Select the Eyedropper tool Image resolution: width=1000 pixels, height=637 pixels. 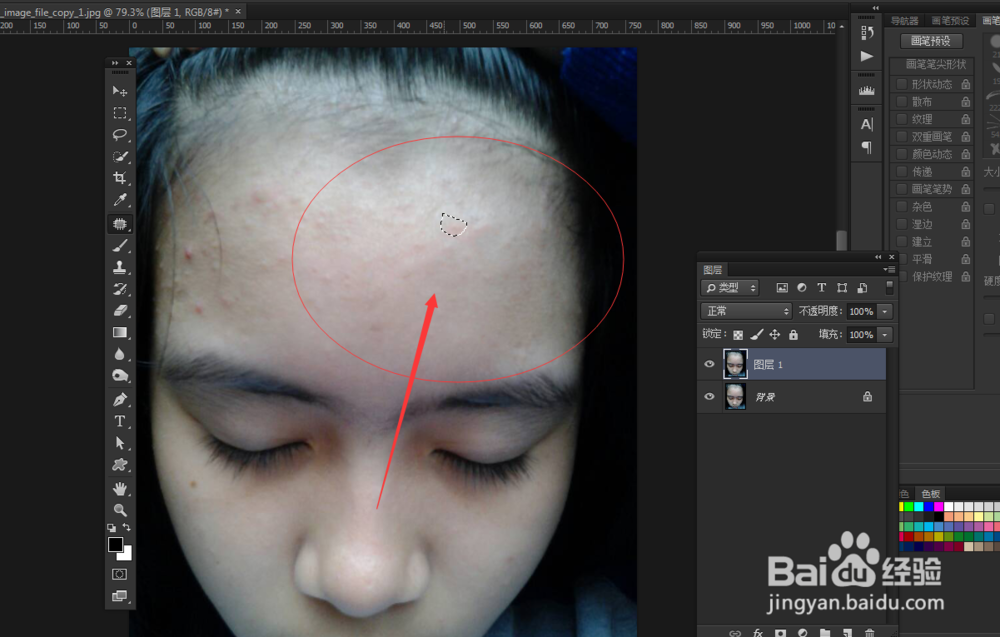coord(119,200)
